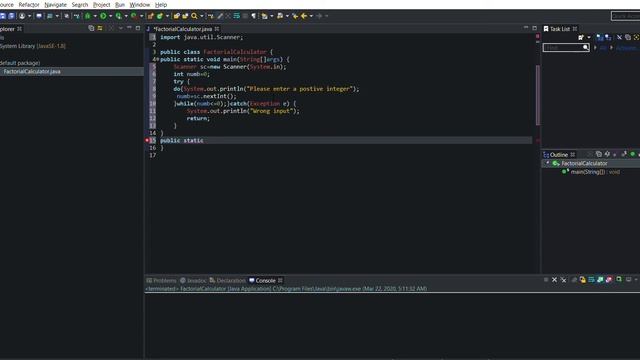Toggle Hide Completed Tasks in Task List
This screenshot has width=640, height=360.
(619, 37)
